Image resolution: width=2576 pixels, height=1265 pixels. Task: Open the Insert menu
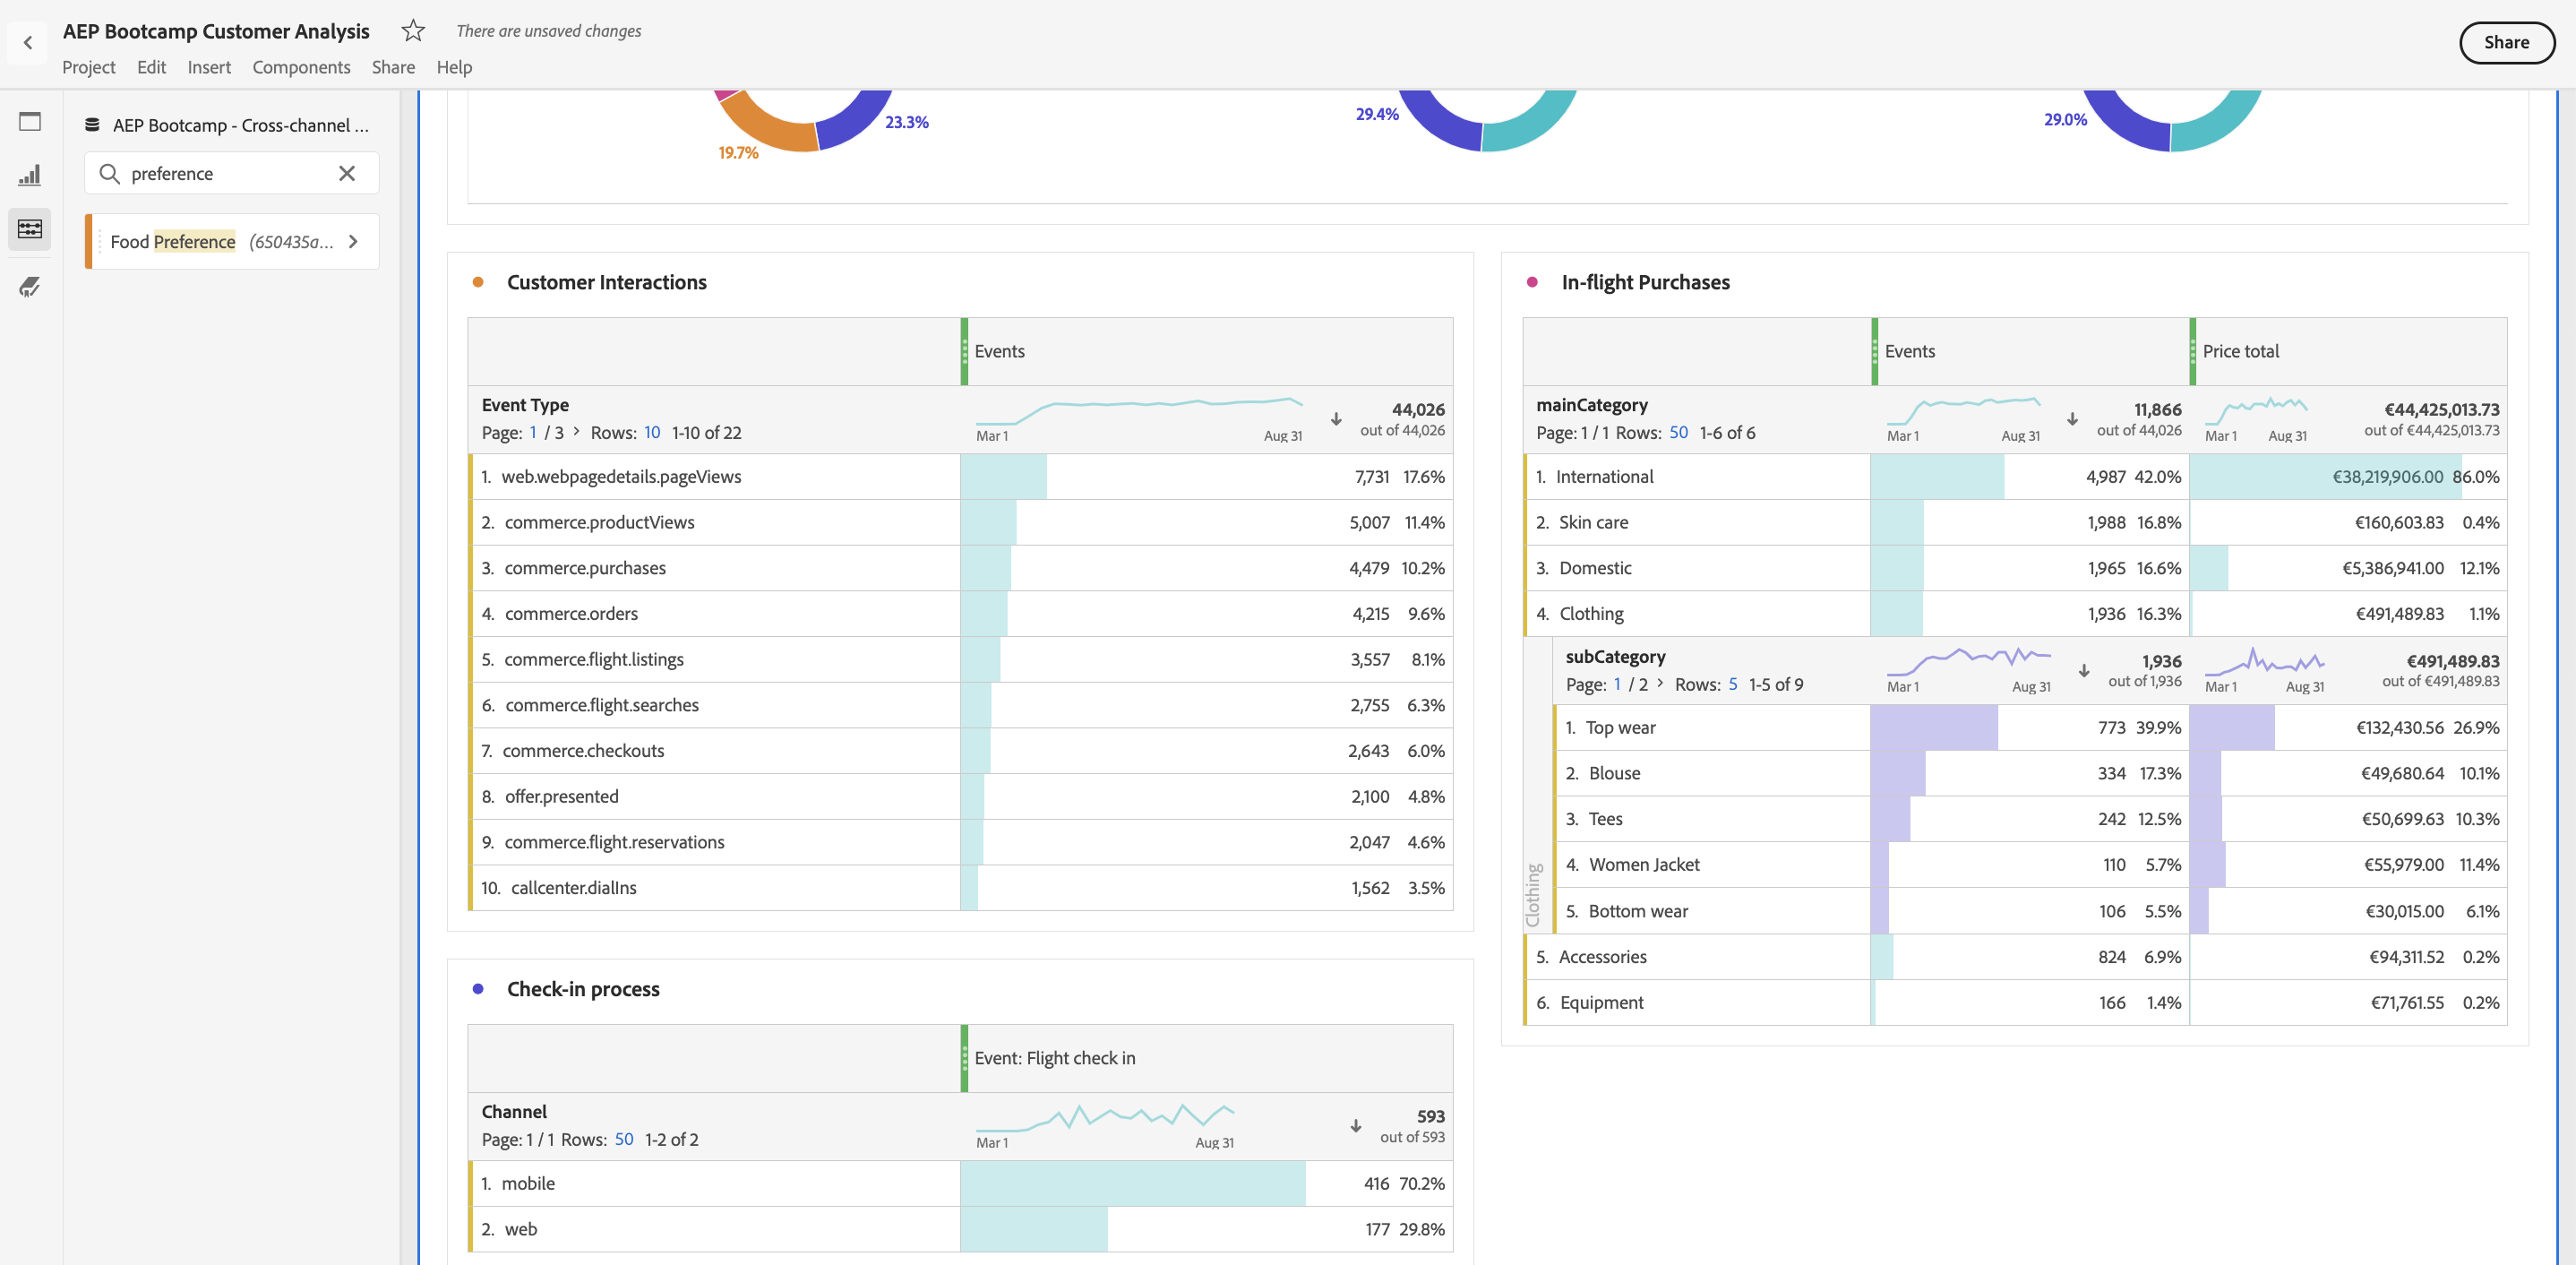[x=209, y=67]
